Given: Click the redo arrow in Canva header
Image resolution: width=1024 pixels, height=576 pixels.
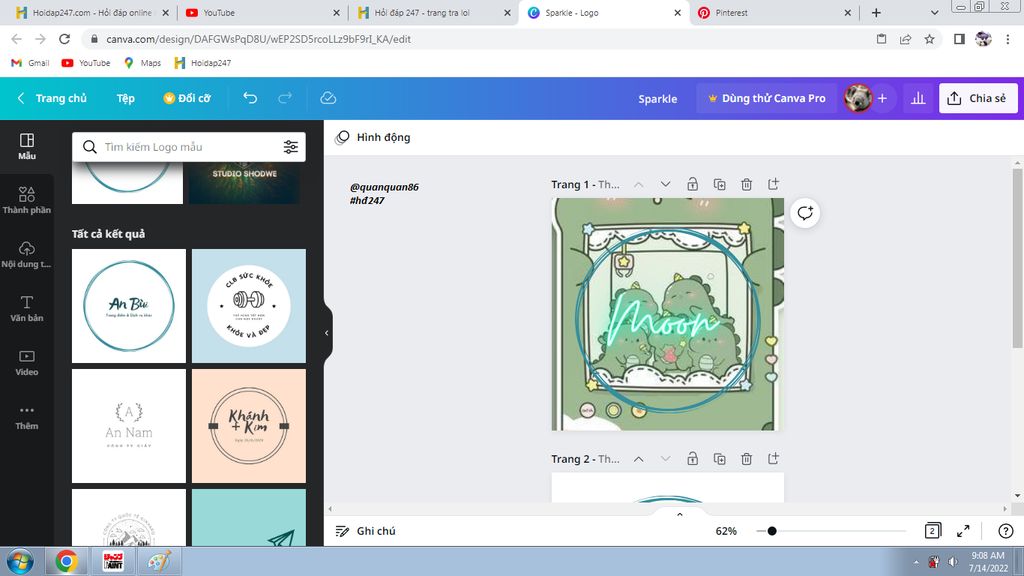Looking at the screenshot, I should [x=285, y=98].
